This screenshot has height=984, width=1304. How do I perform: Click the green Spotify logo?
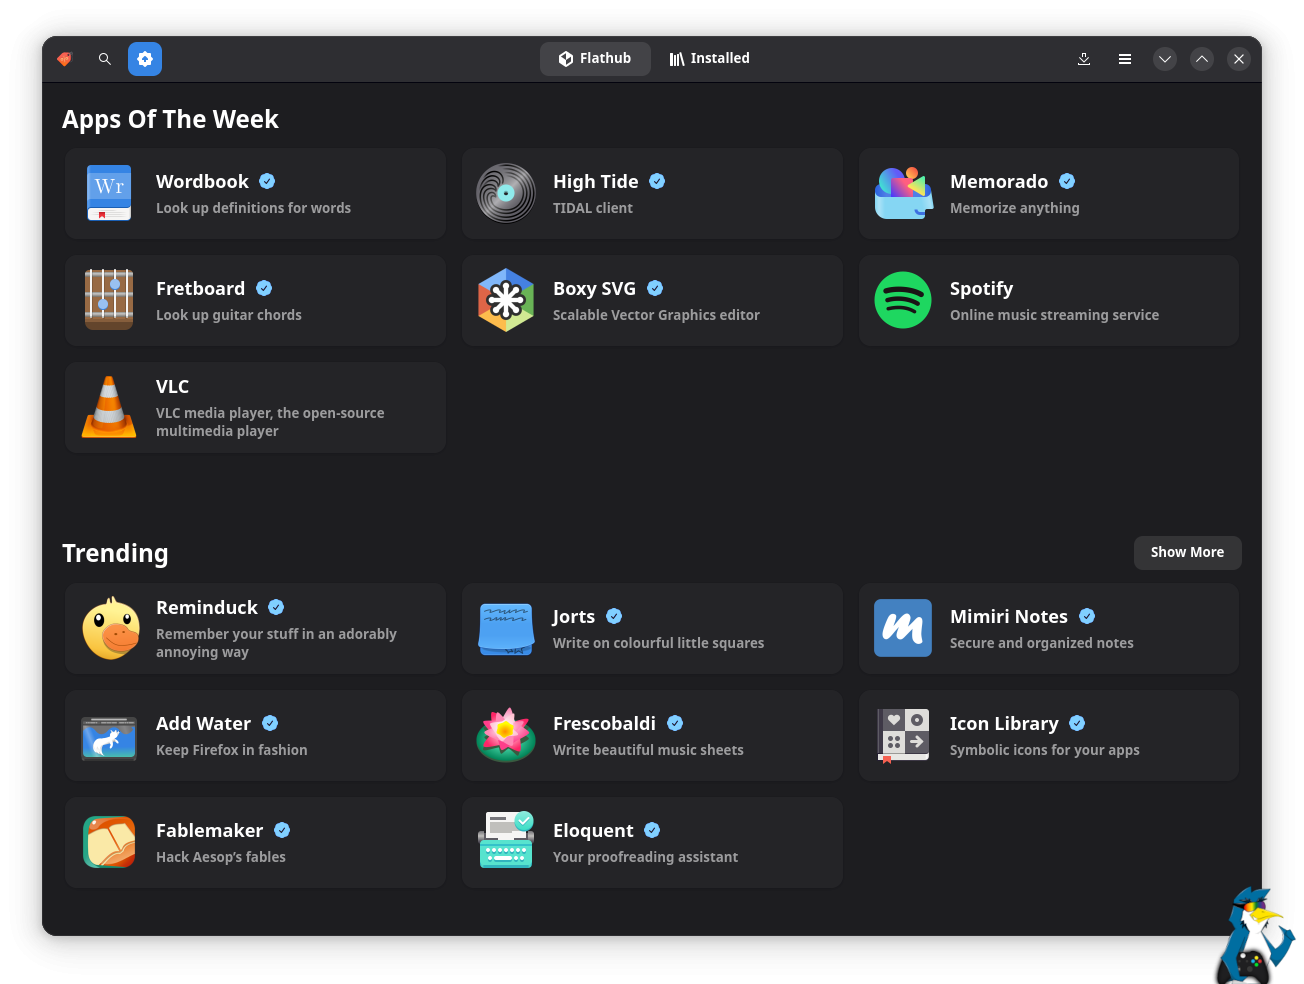(903, 300)
